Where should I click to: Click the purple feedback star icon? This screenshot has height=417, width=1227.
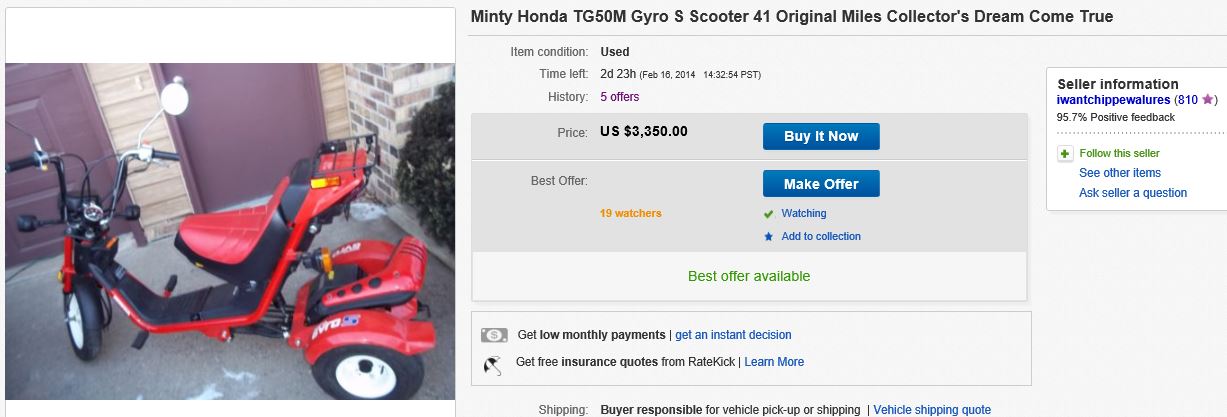tap(1208, 100)
